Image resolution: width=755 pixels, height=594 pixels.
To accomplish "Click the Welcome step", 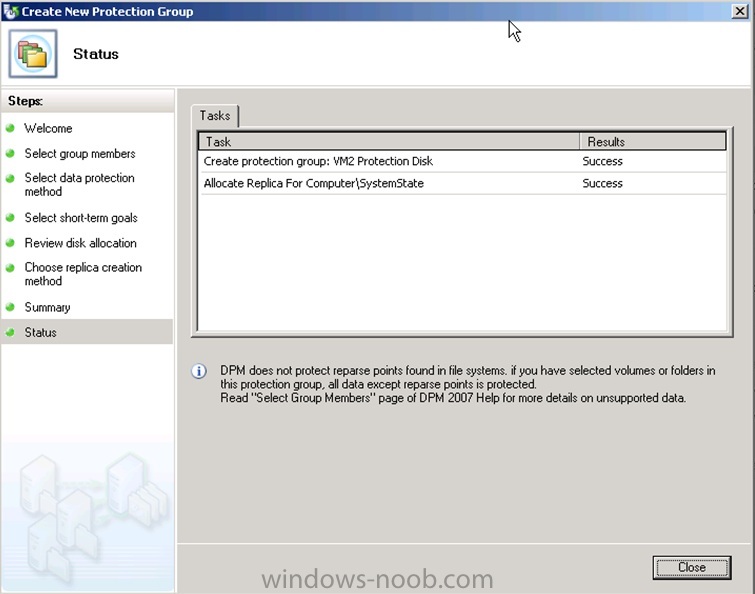I will click(48, 129).
